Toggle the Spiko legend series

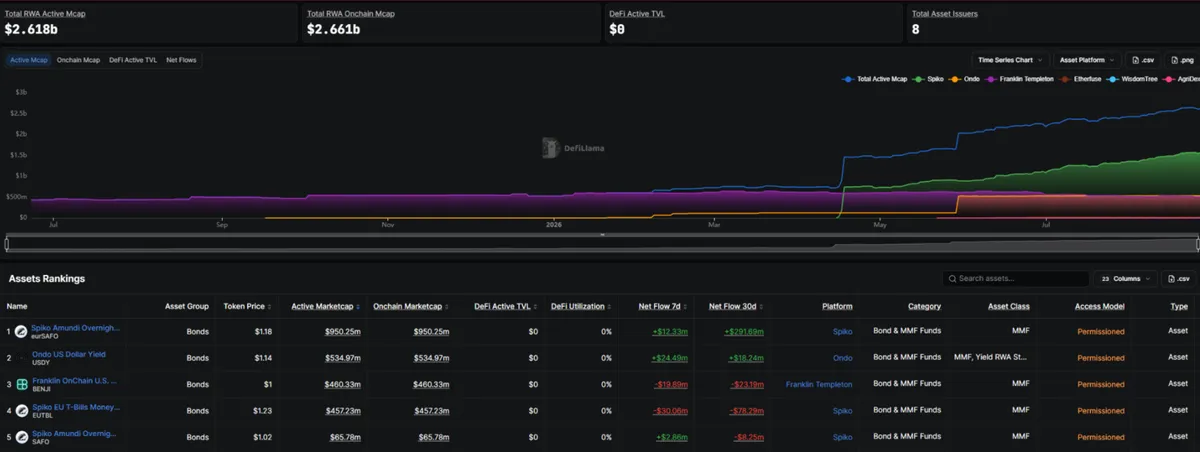(926, 78)
